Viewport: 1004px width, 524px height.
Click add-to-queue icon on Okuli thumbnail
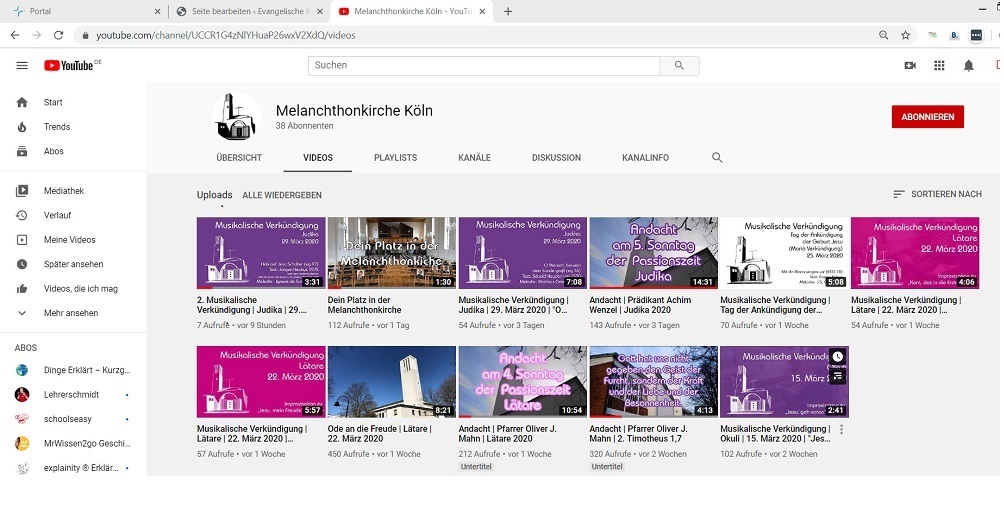tap(838, 376)
